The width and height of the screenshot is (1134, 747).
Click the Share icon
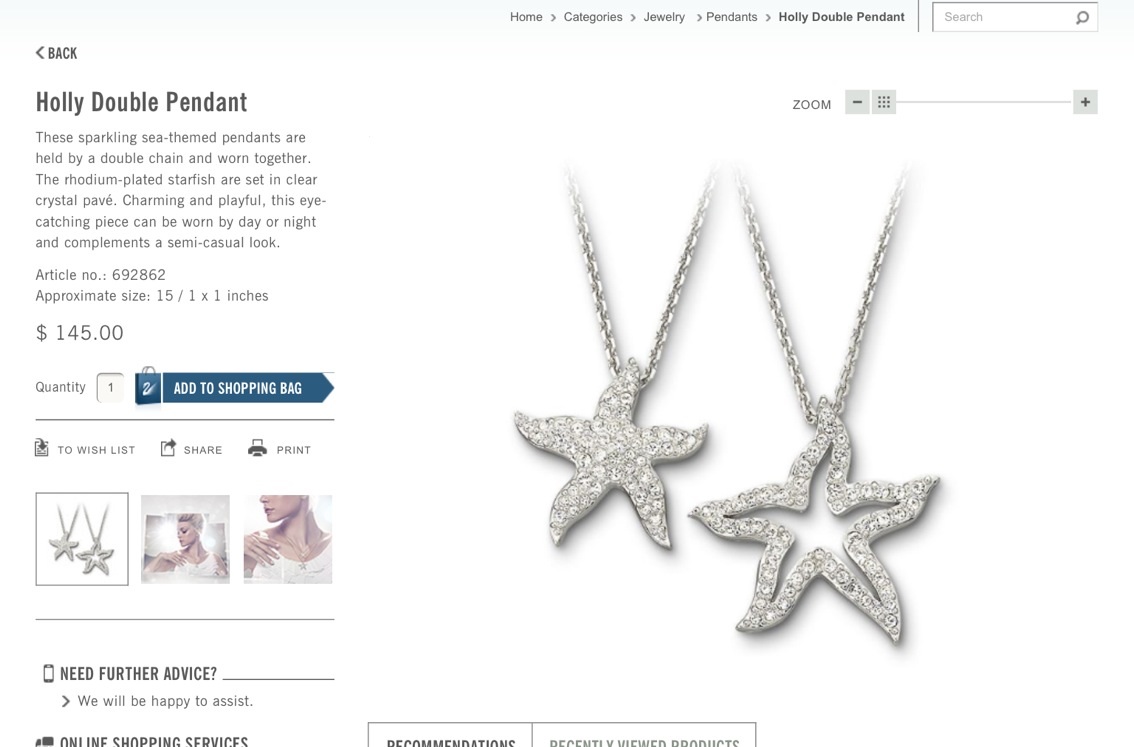pos(168,448)
